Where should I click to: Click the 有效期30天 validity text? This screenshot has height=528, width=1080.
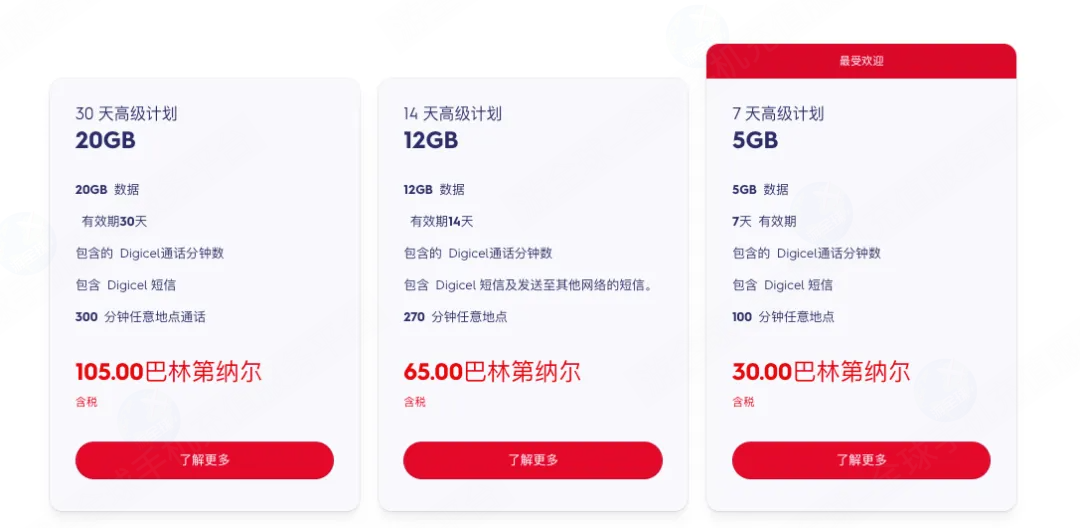(114, 221)
